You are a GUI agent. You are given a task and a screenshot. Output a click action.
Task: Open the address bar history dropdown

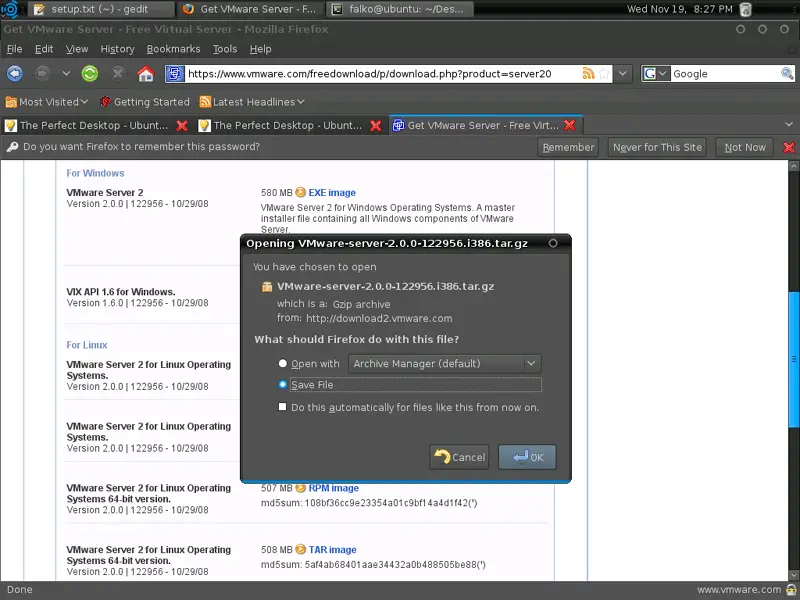click(x=622, y=73)
